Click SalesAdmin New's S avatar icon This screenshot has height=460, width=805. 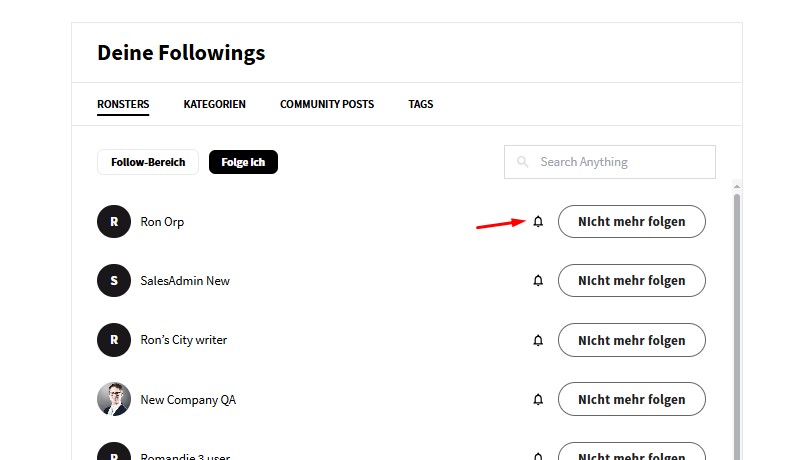coord(114,281)
